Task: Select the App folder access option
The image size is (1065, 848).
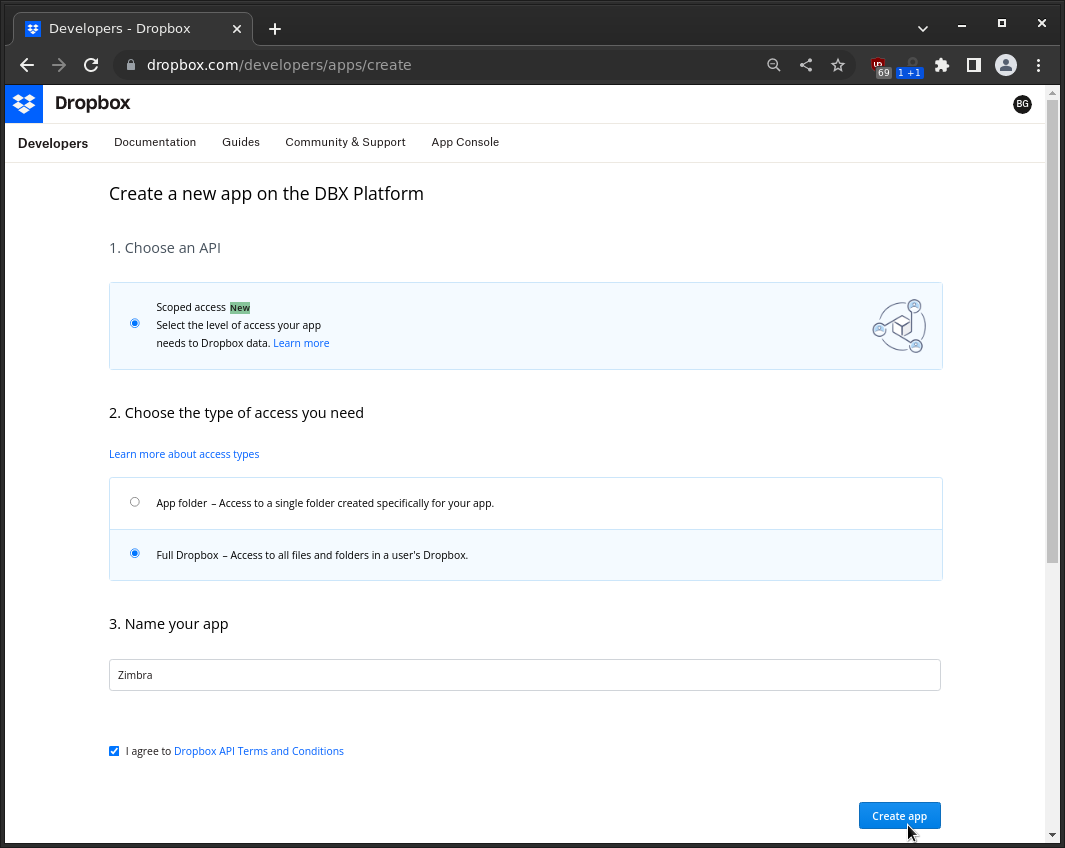Action: [x=134, y=502]
